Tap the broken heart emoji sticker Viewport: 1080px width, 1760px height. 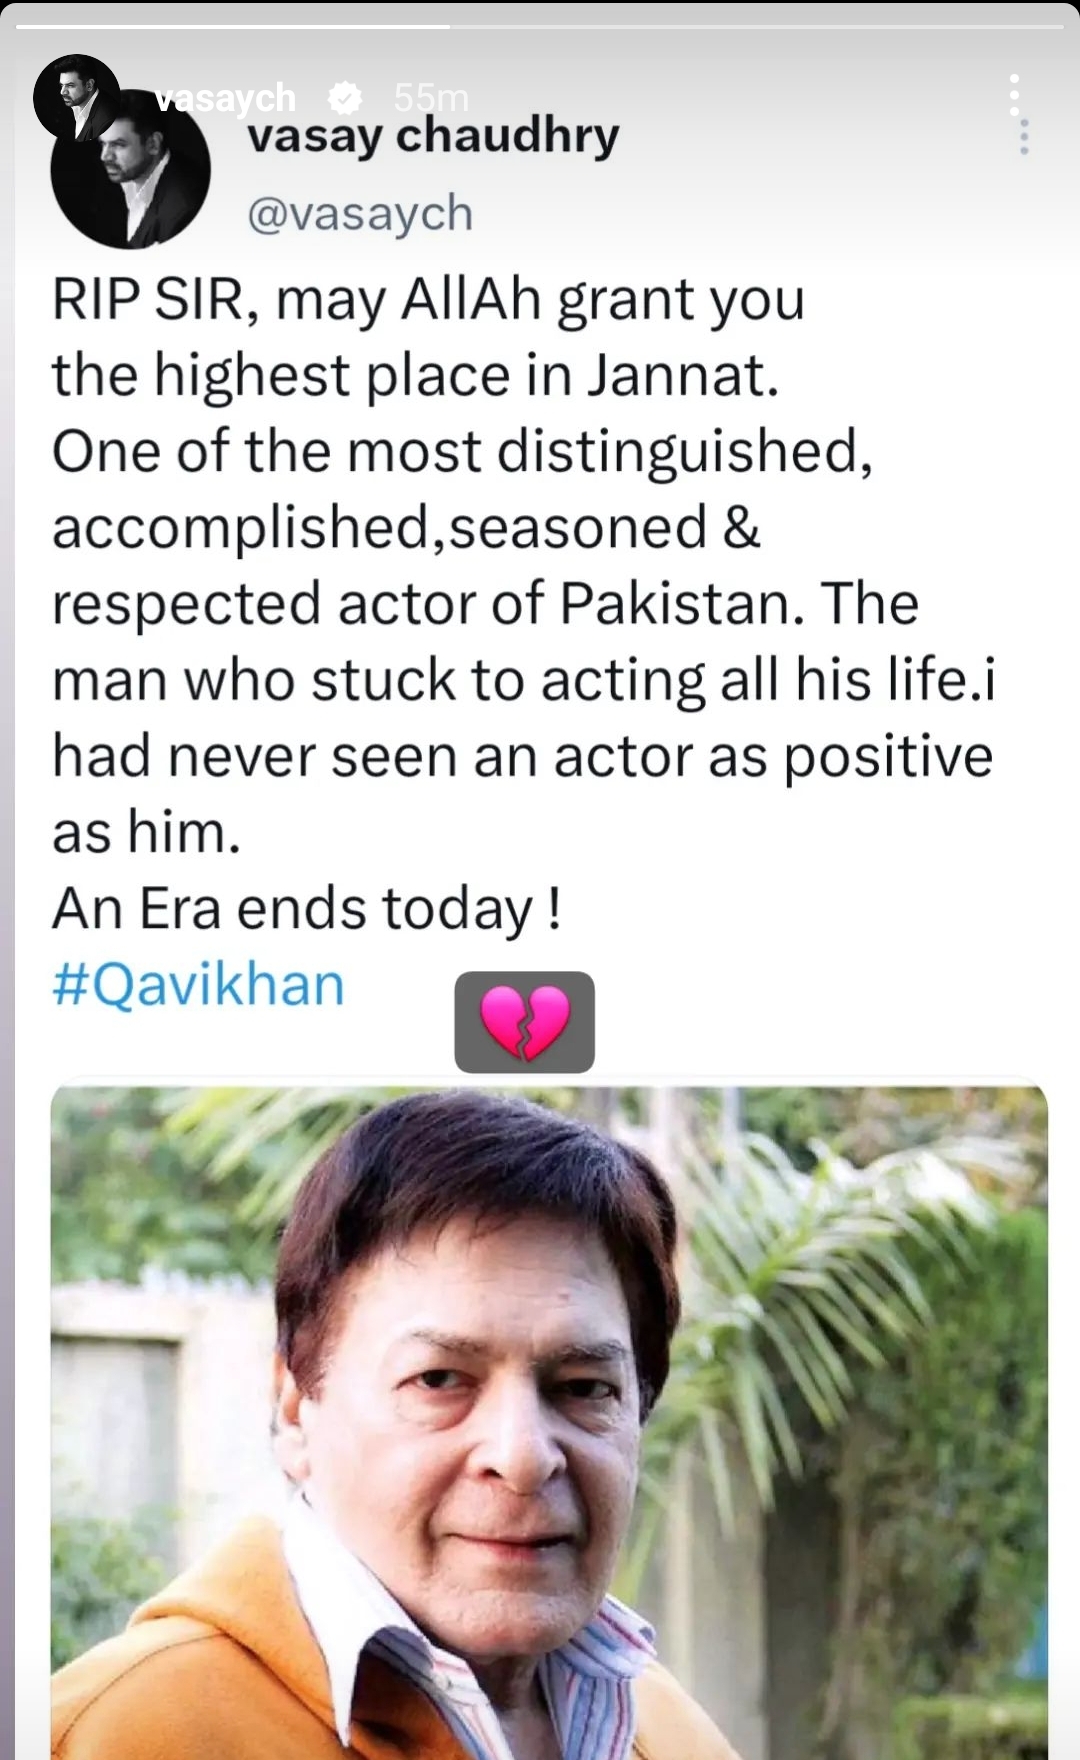(525, 1023)
